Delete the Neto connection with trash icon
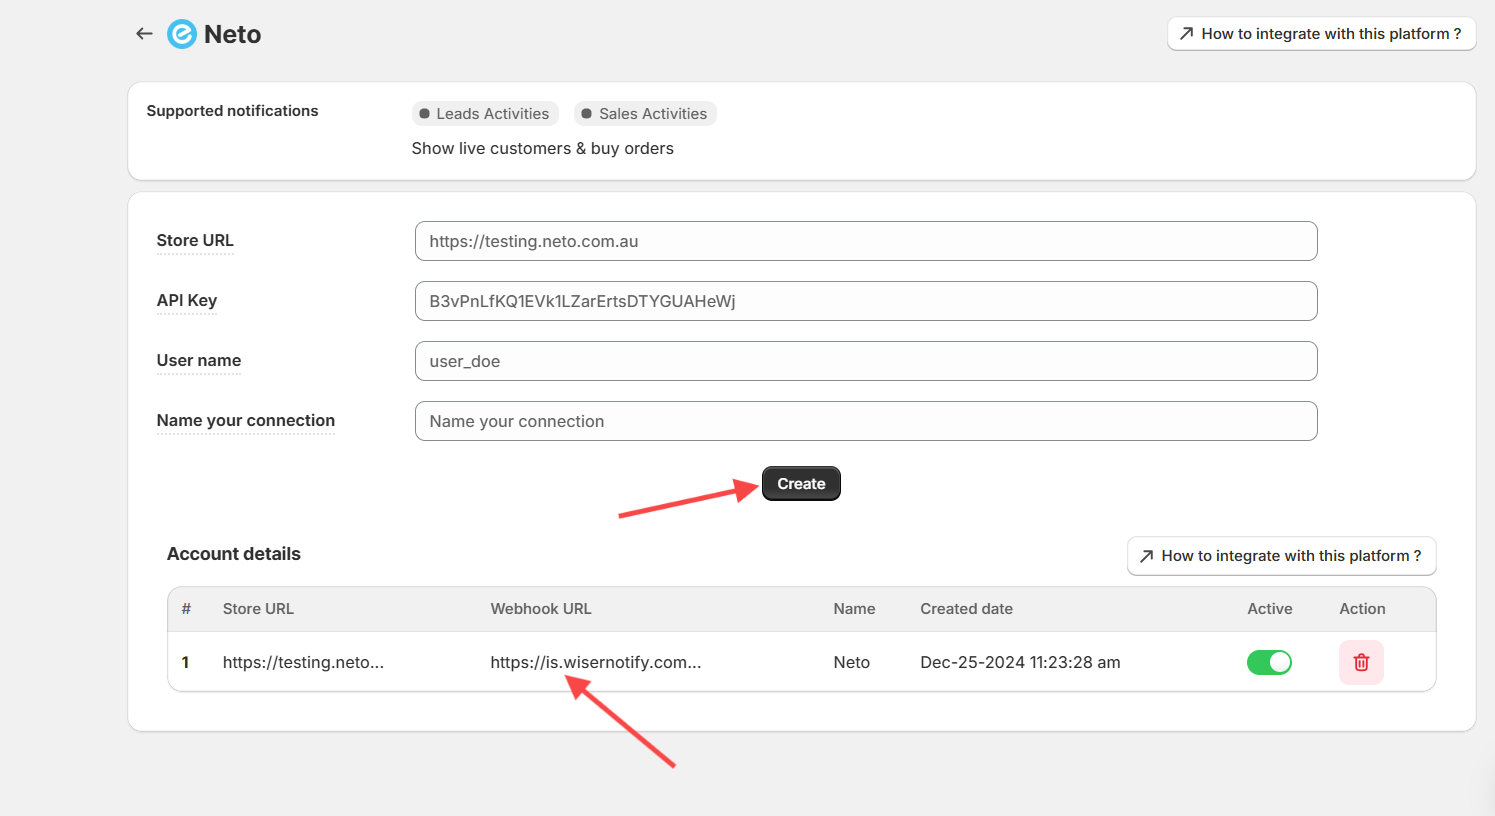This screenshot has height=816, width=1495. coord(1361,662)
